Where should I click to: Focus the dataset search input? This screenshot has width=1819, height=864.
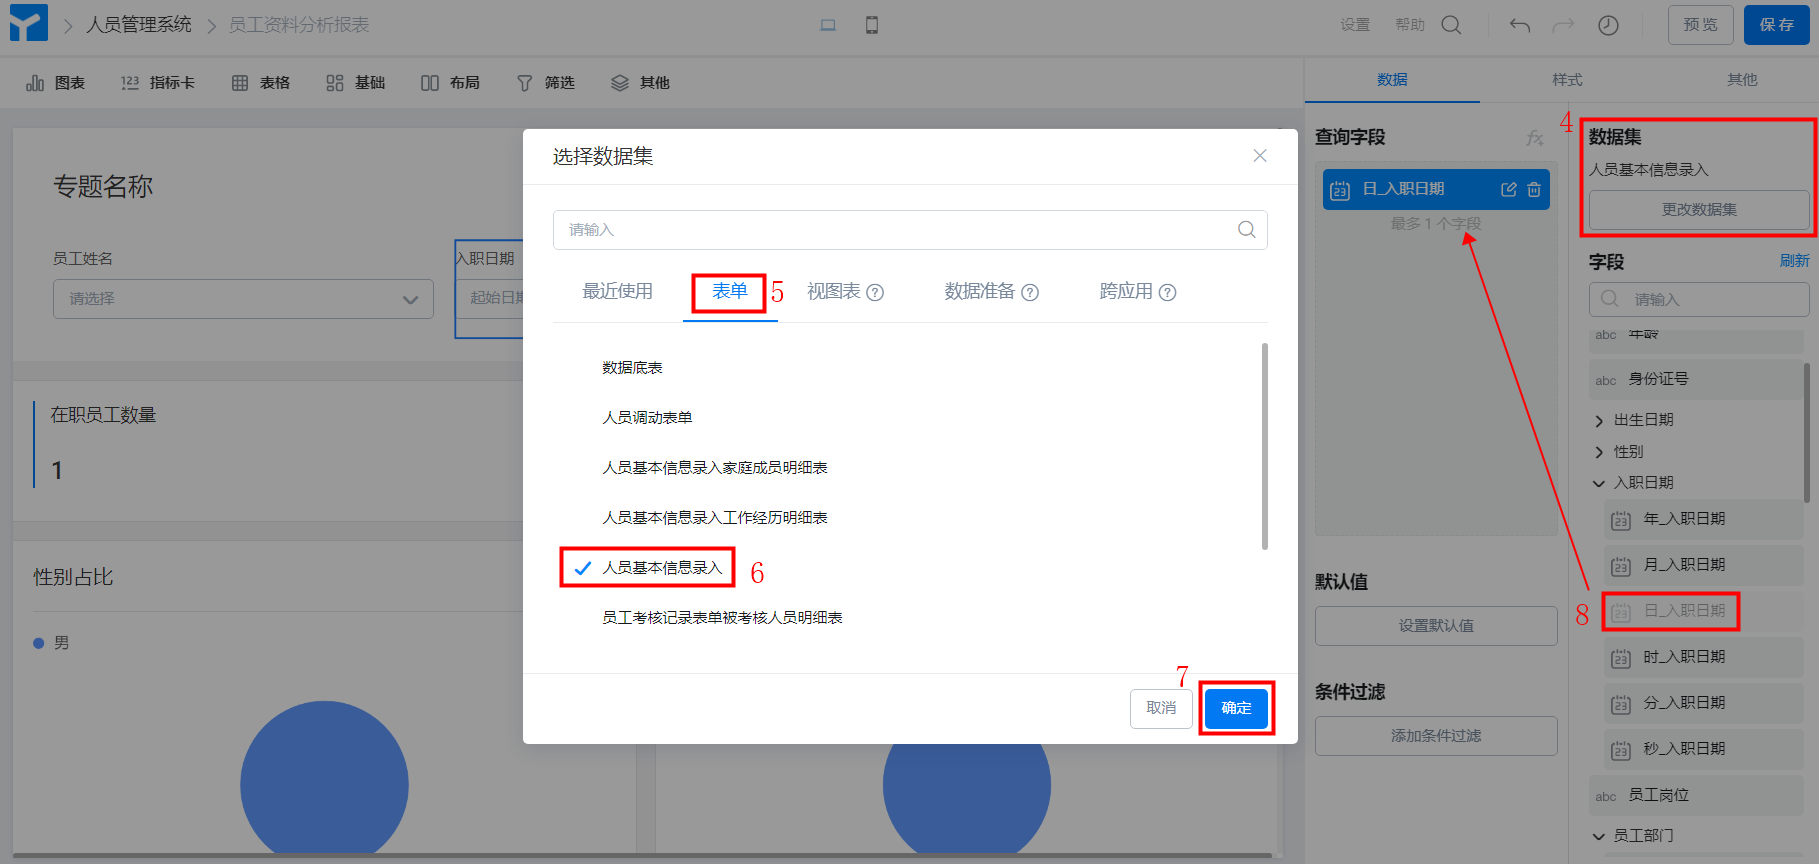point(910,230)
